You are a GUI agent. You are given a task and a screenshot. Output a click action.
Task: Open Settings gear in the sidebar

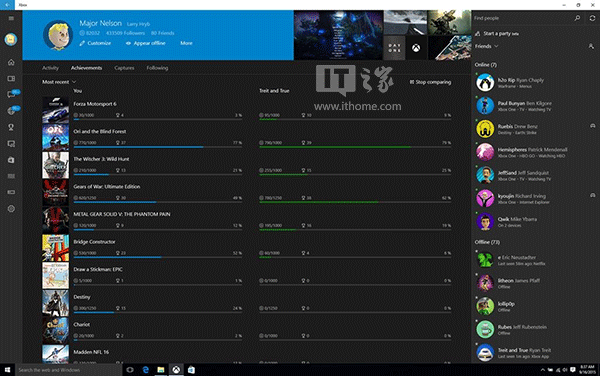tap(11, 208)
